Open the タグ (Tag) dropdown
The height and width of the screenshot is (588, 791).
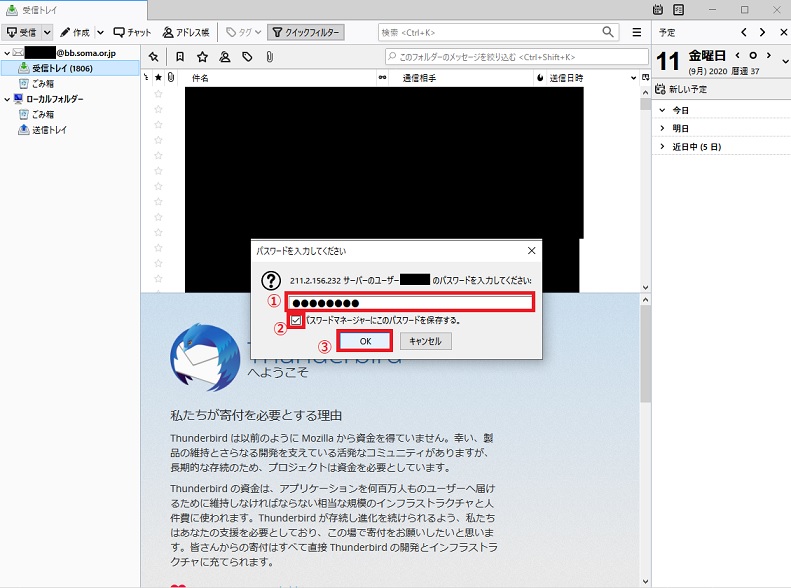(243, 32)
